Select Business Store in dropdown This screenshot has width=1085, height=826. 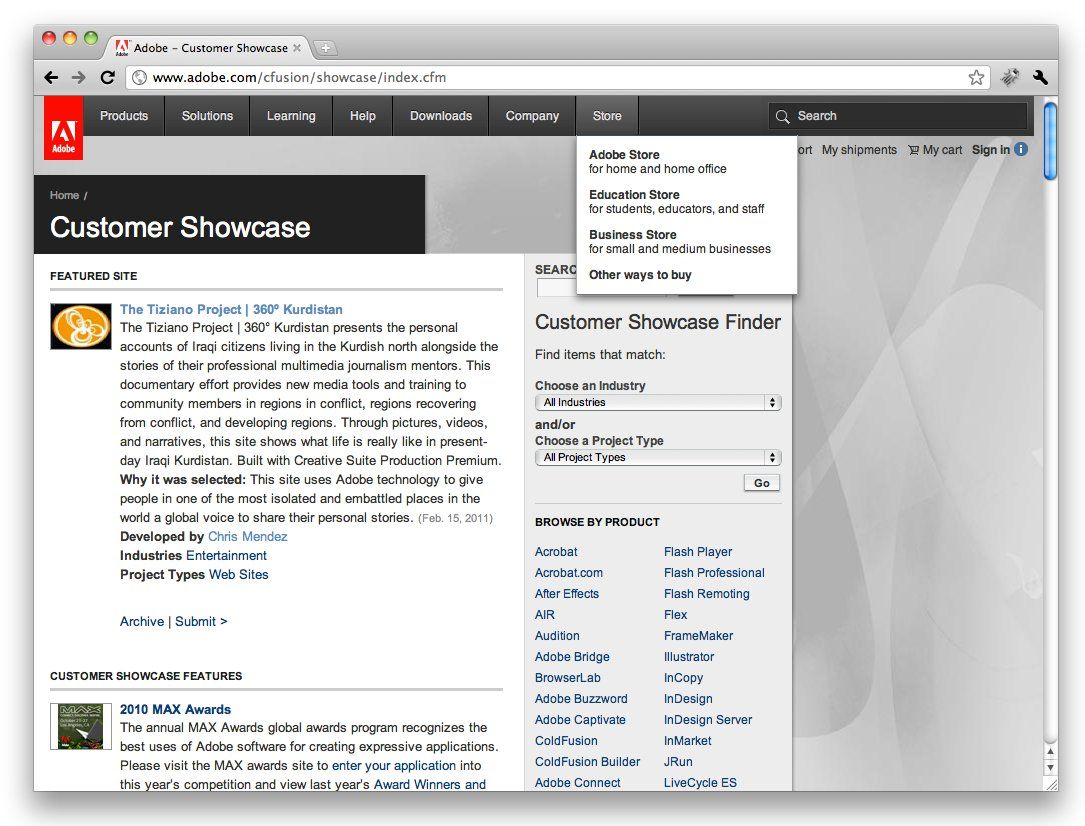[x=680, y=242]
